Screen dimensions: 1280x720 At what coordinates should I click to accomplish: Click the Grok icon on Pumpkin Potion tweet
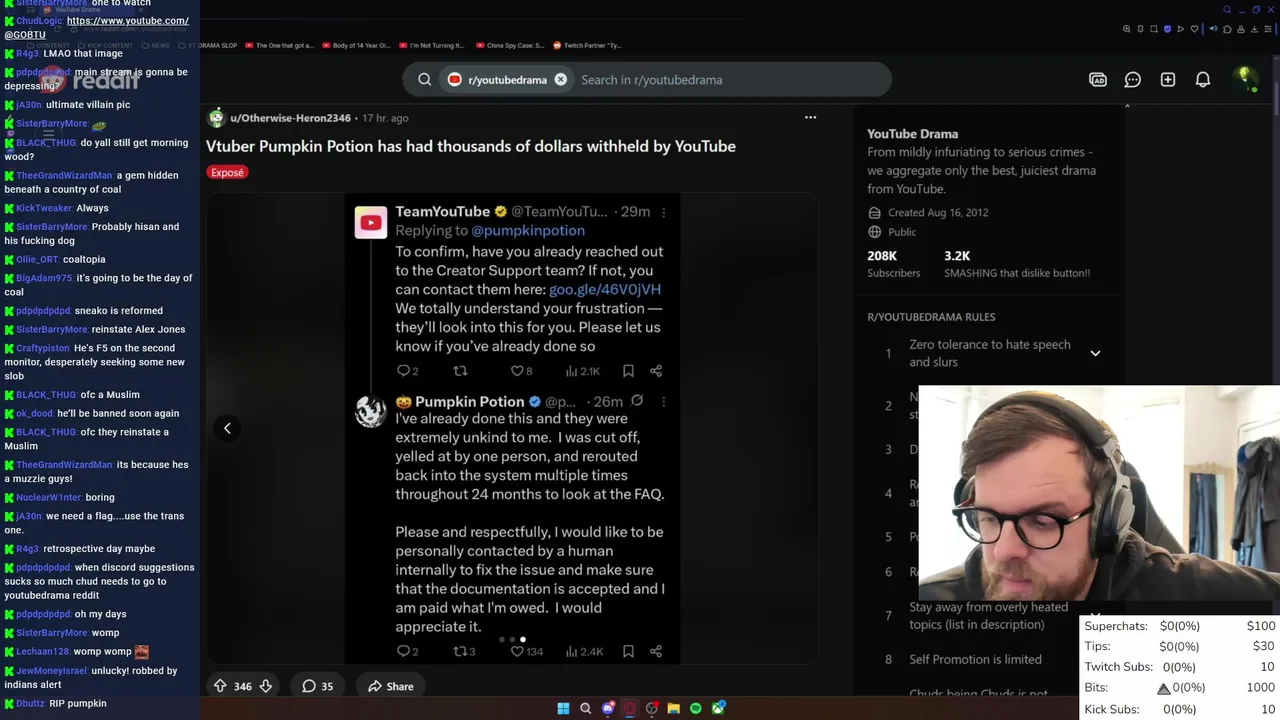click(x=636, y=401)
